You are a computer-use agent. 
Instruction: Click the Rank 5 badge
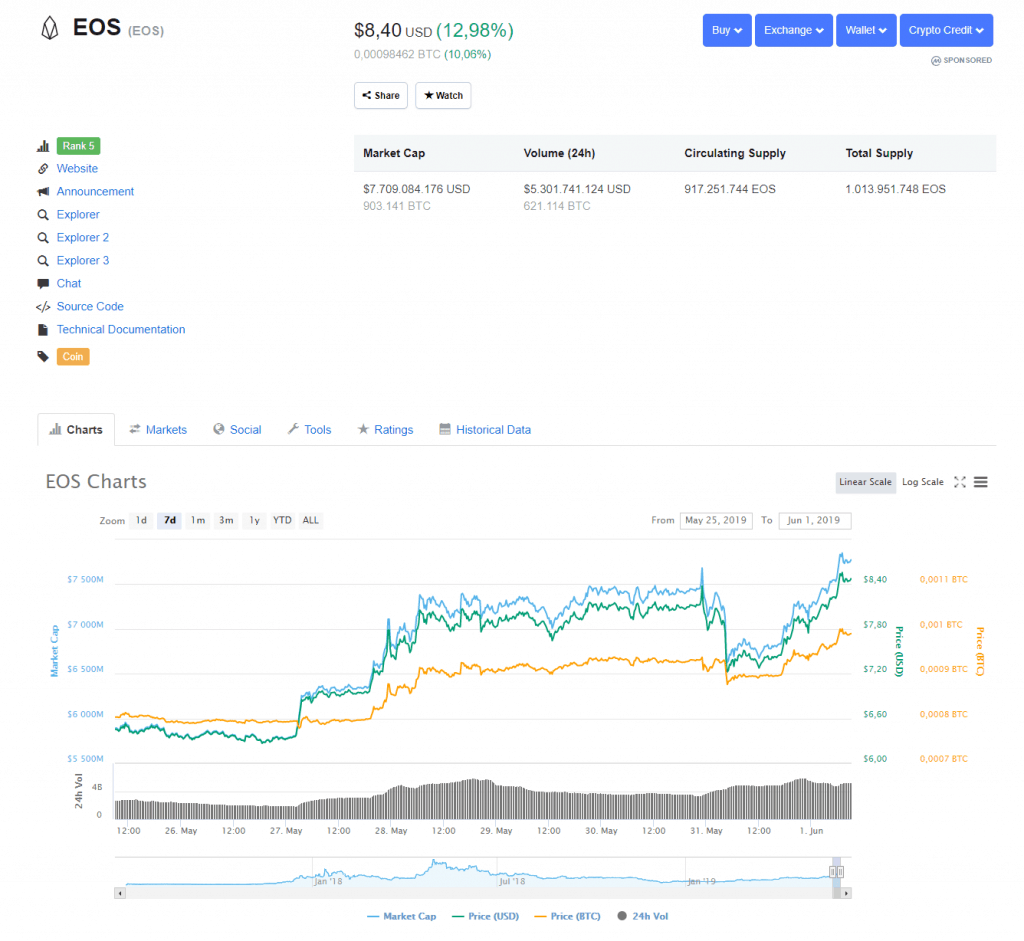(78, 146)
